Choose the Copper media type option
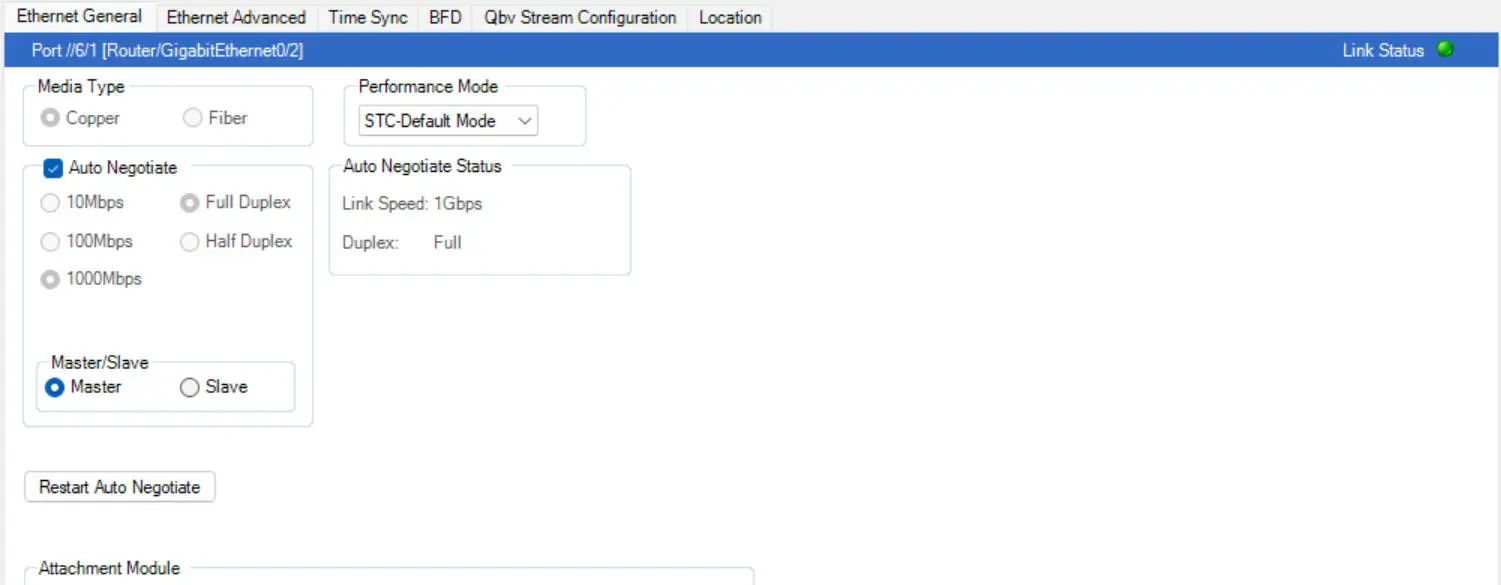The height and width of the screenshot is (585, 1501). click(49, 118)
